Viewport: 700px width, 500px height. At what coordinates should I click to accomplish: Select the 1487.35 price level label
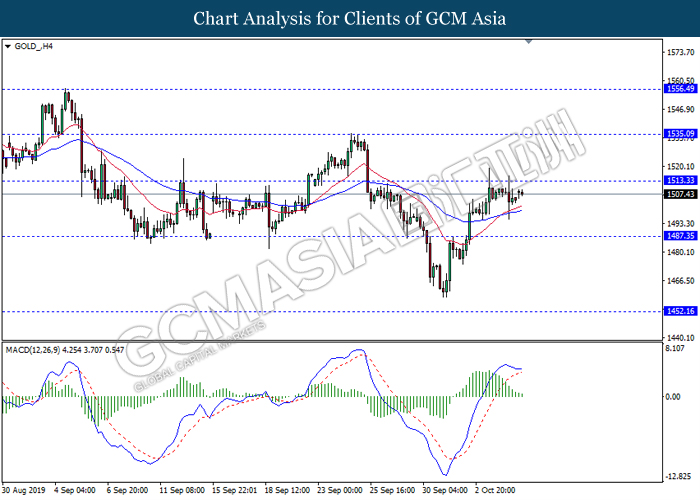(680, 236)
